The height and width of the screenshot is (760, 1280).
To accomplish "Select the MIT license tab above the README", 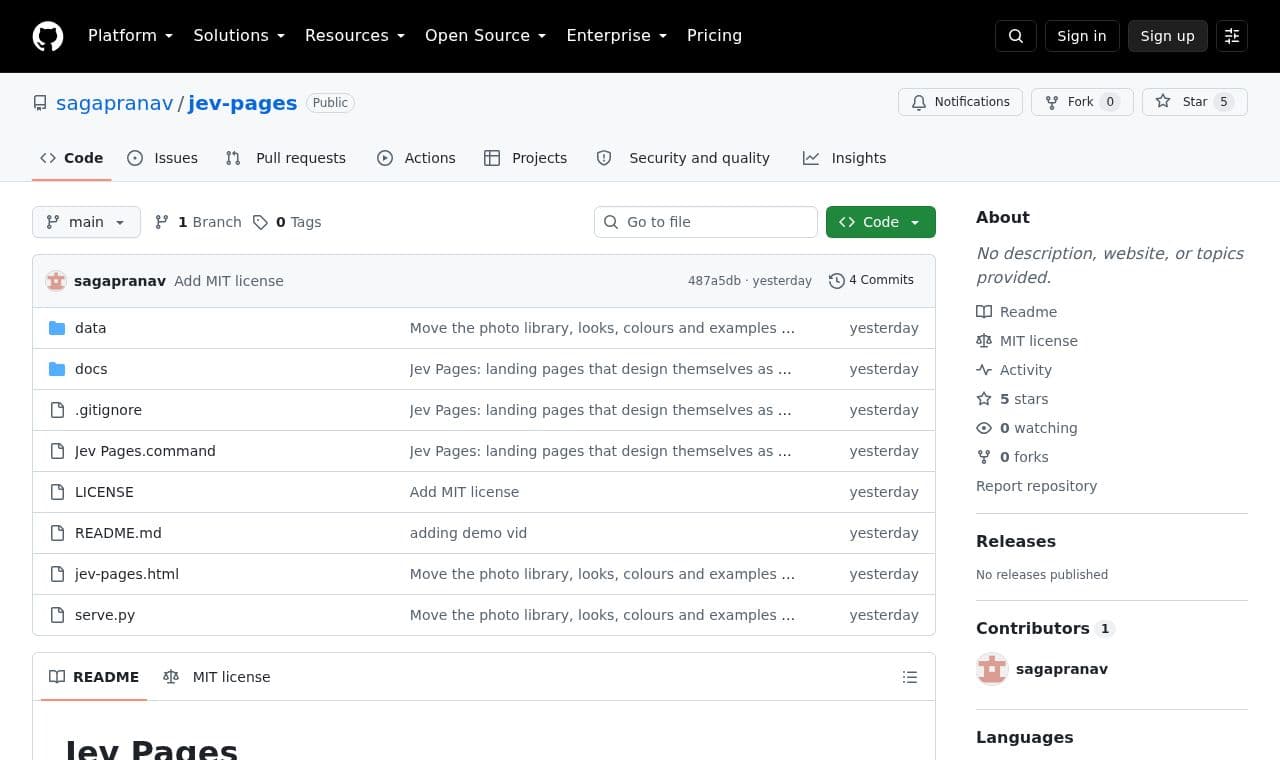I will coord(217,677).
